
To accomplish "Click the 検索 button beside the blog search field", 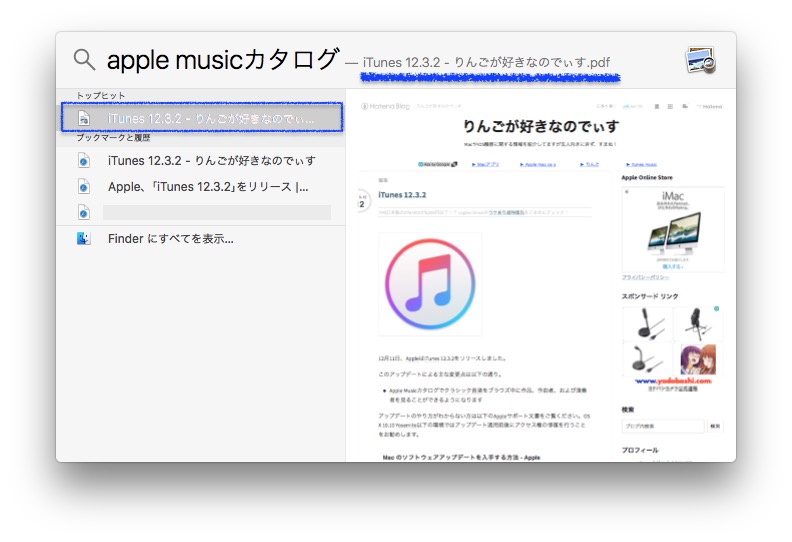I will pyautogui.click(x=715, y=426).
